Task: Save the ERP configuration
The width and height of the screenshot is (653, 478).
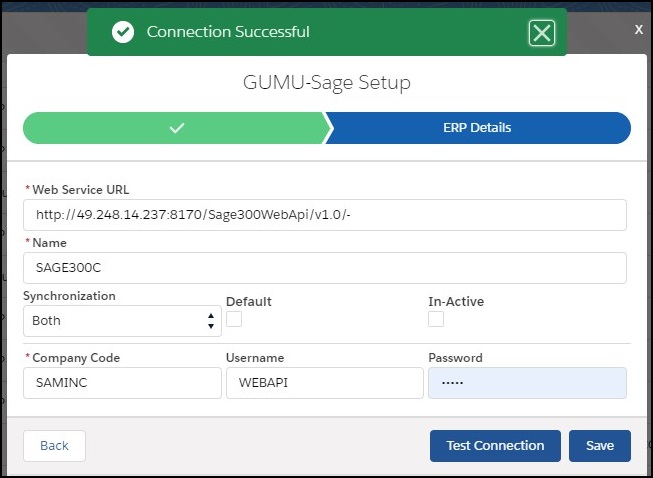Action: (600, 446)
